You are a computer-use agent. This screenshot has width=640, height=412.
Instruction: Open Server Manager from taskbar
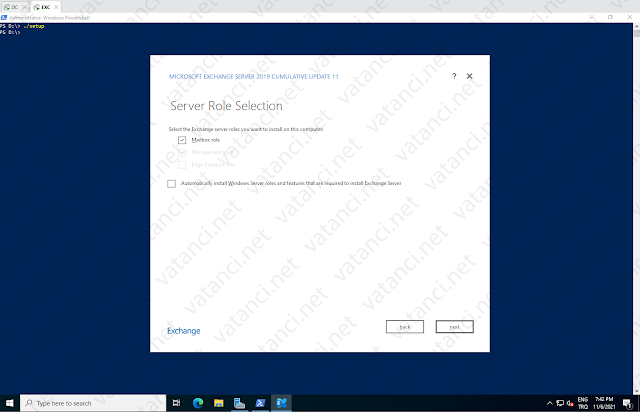[239, 403]
